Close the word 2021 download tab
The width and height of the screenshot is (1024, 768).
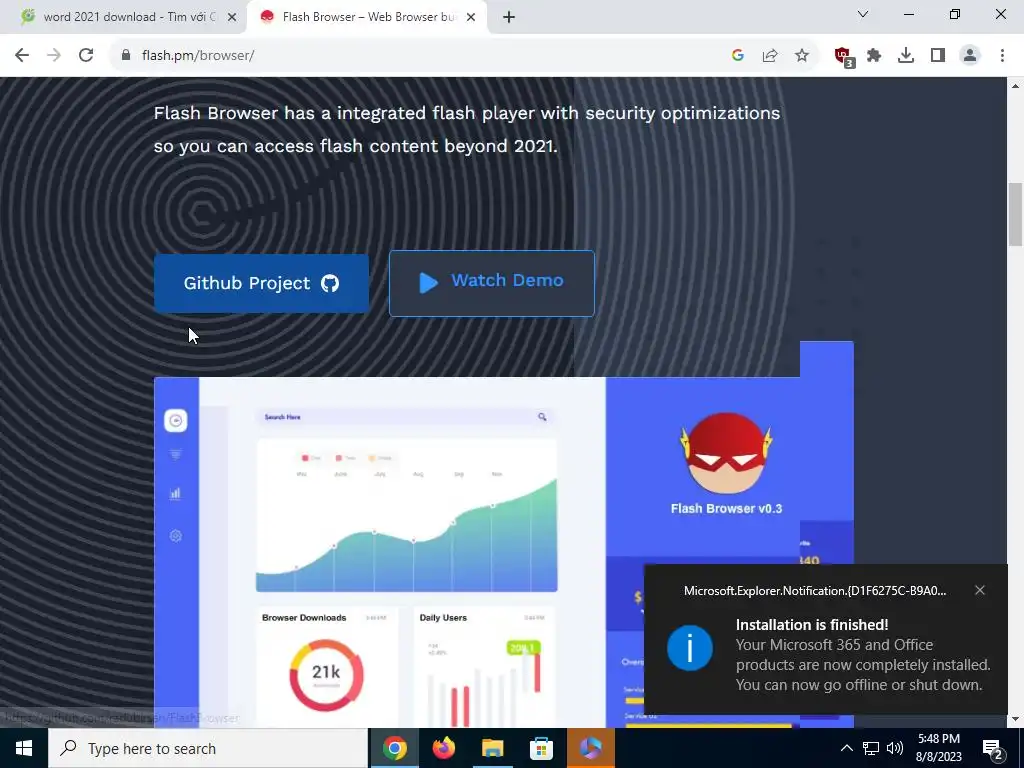pyautogui.click(x=232, y=18)
